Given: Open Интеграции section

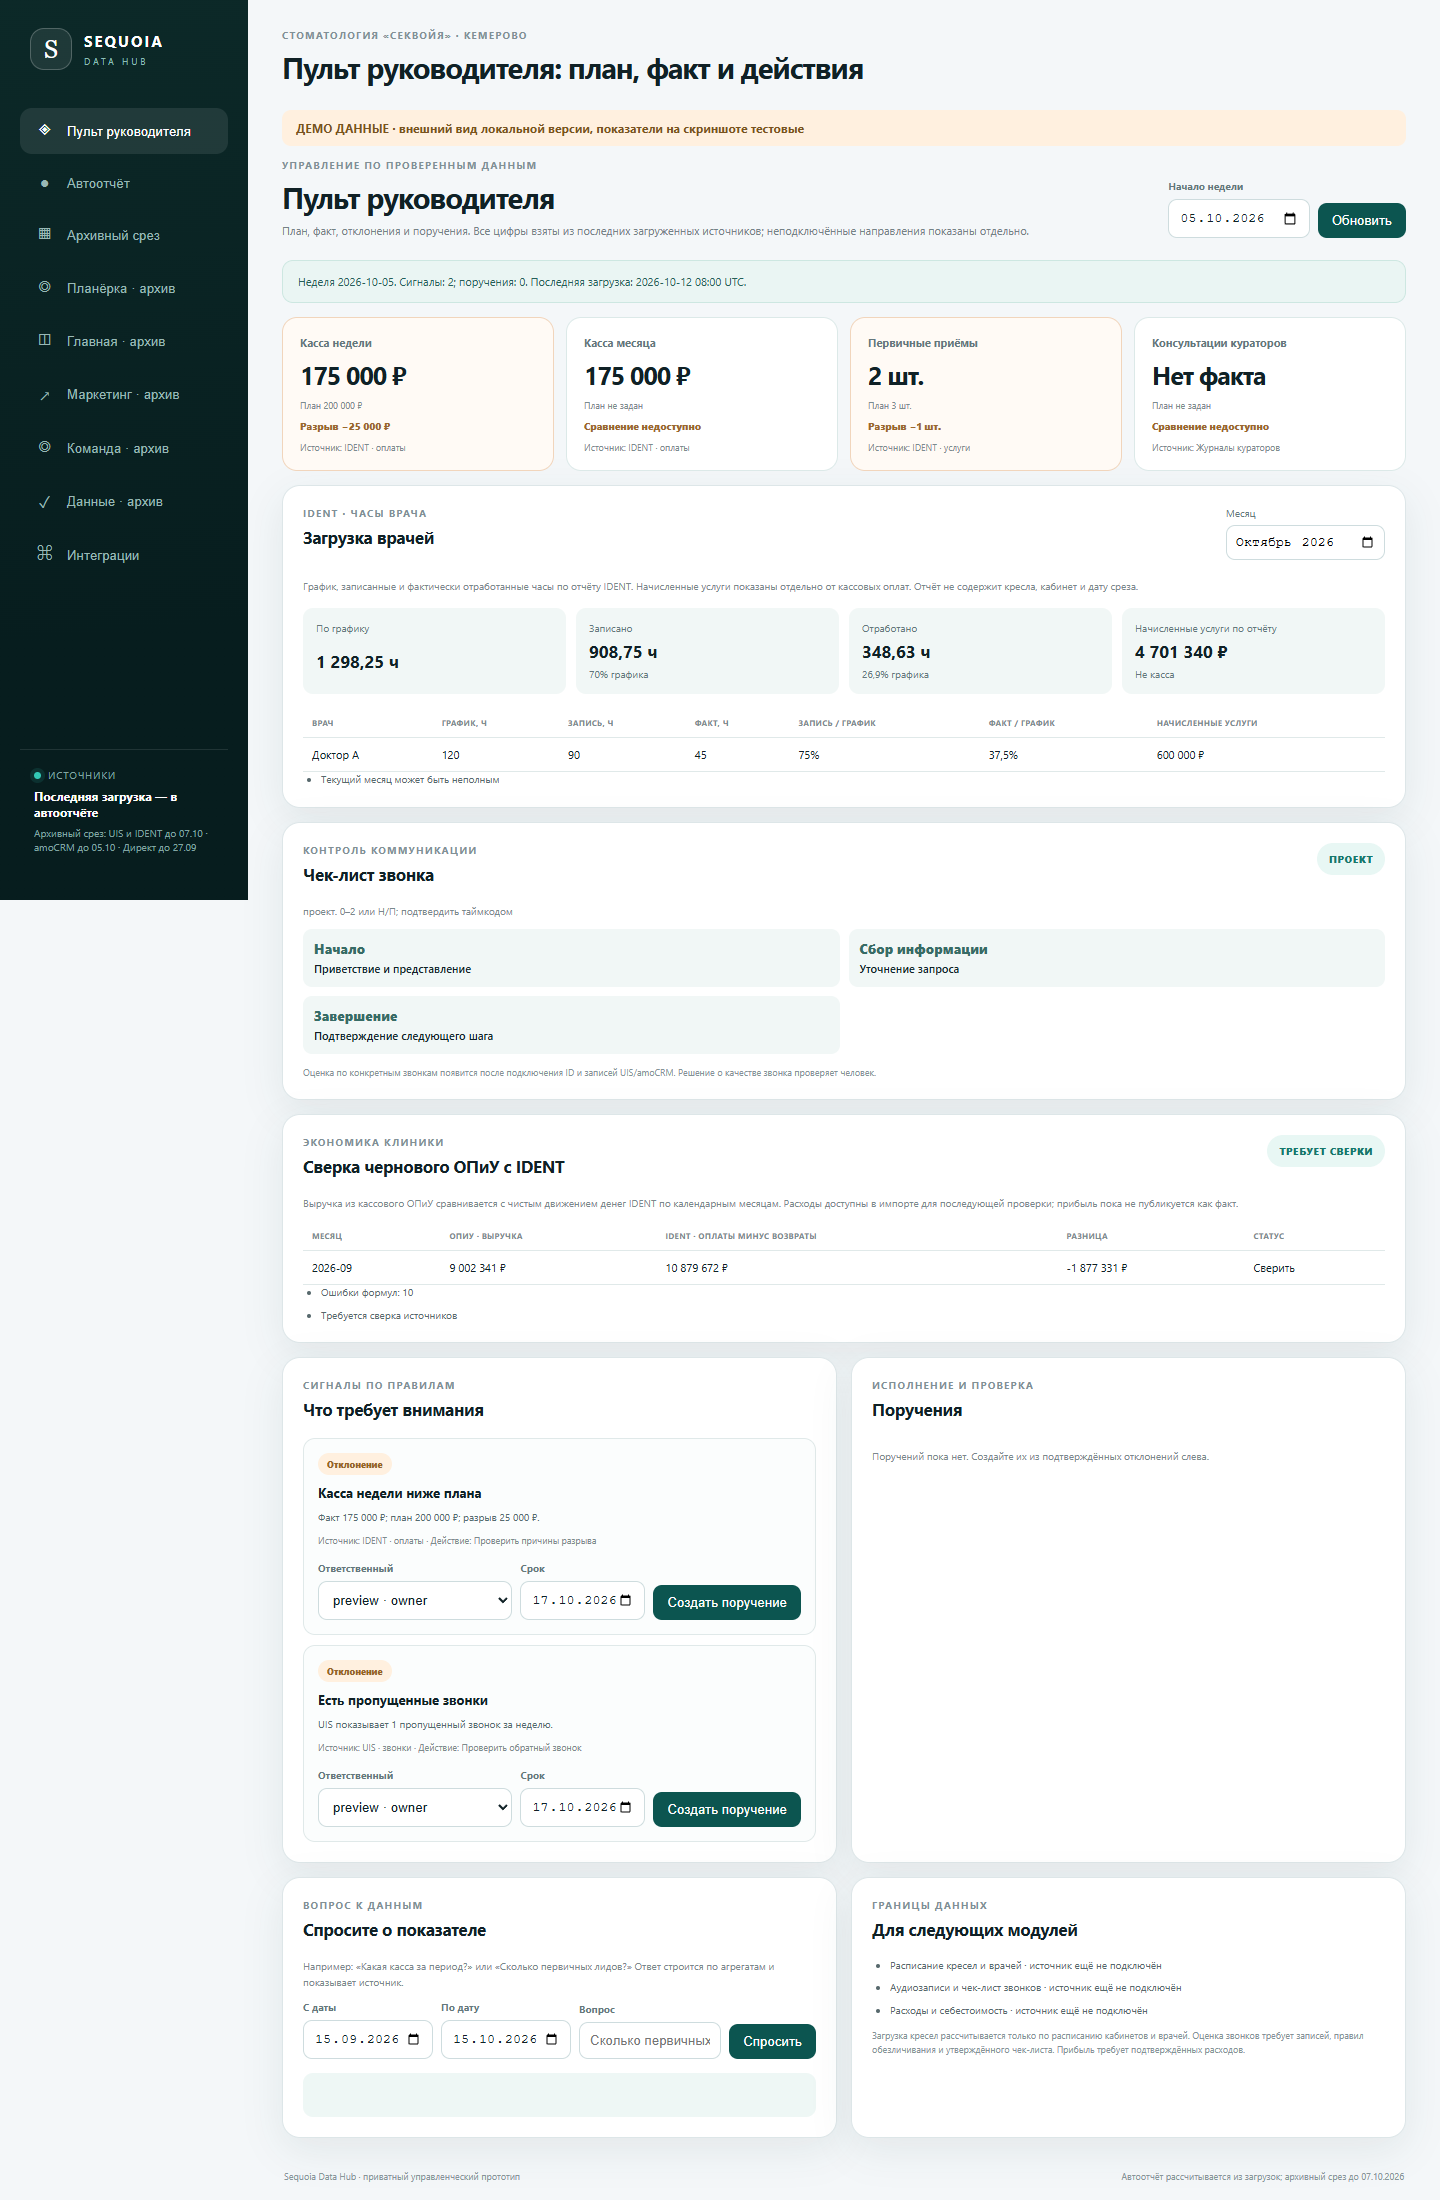Looking at the screenshot, I should click(x=124, y=555).
